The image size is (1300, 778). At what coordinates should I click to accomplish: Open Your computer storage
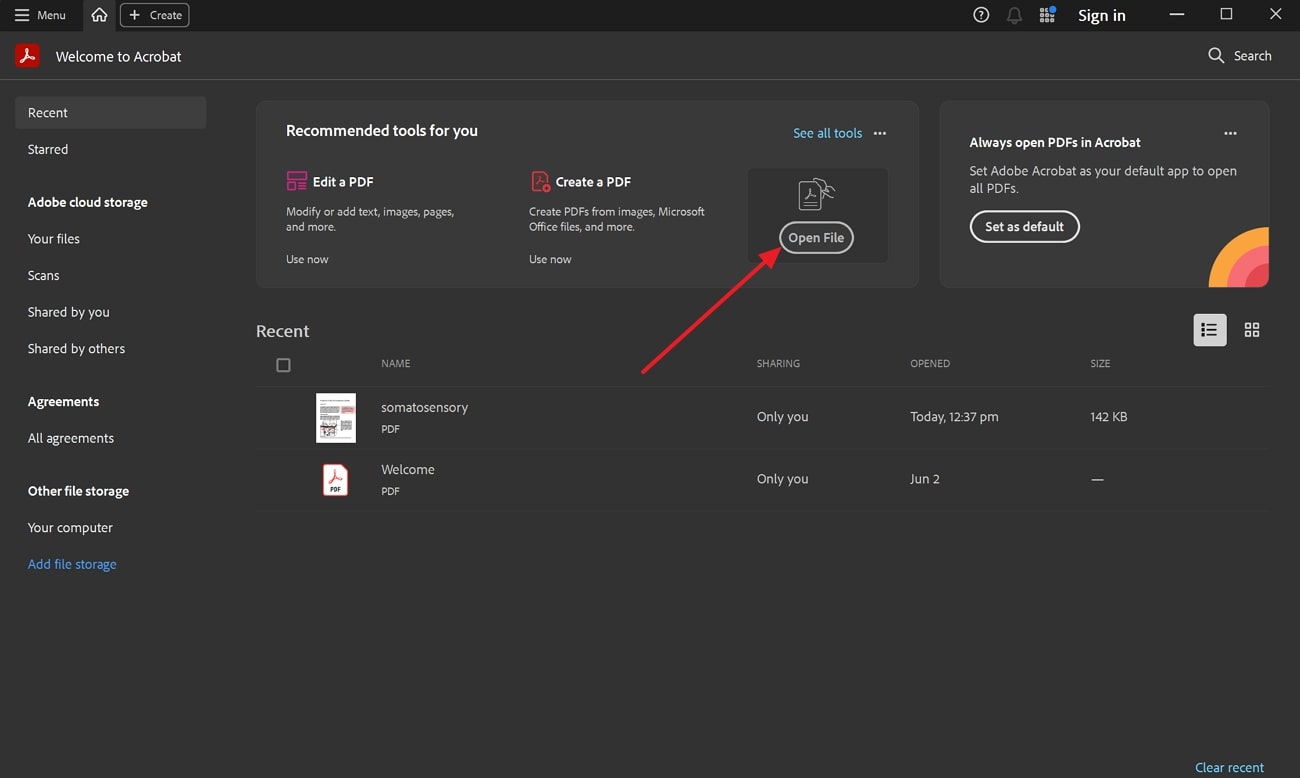70,528
